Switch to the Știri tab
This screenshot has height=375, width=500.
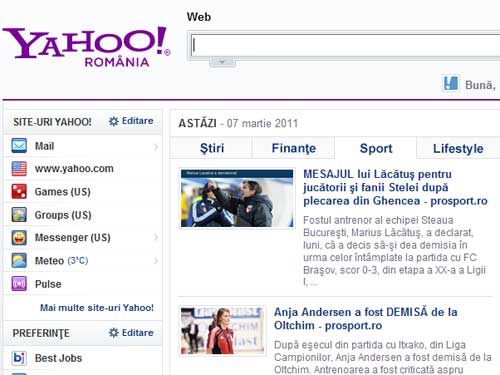212,148
